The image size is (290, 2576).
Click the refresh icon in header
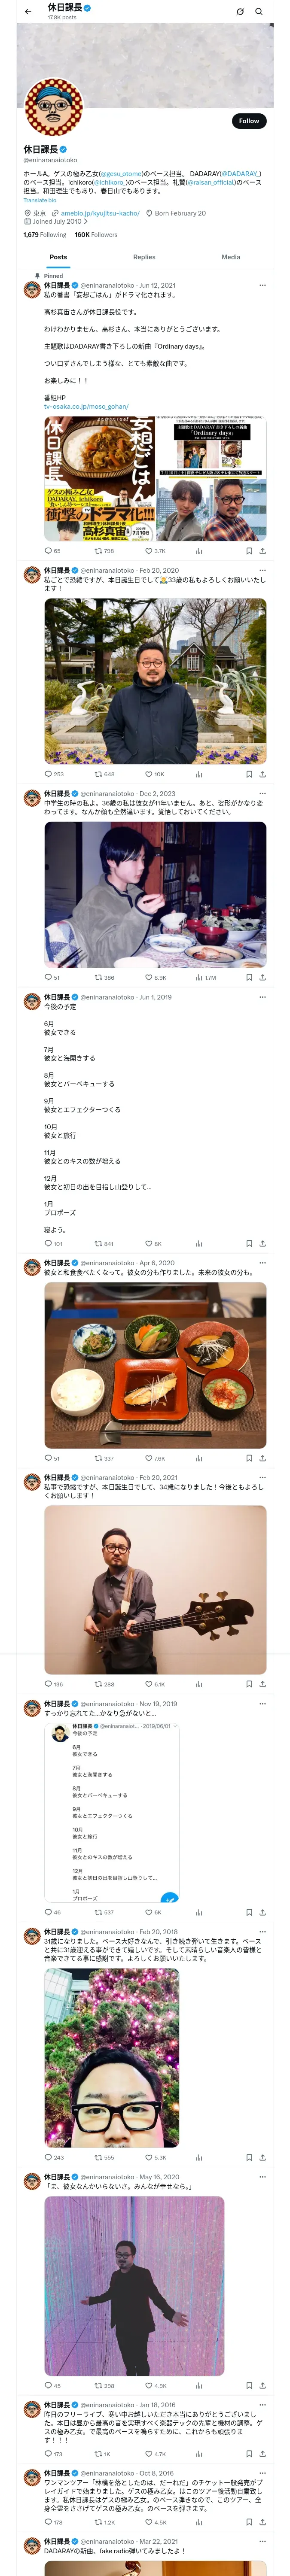pos(240,11)
